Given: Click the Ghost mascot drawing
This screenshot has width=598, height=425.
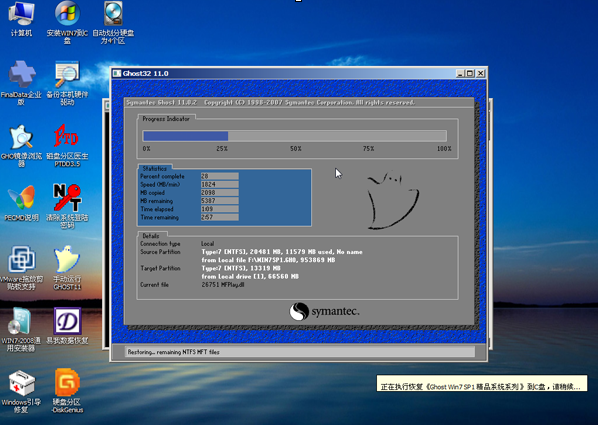Looking at the screenshot, I should 393,200.
